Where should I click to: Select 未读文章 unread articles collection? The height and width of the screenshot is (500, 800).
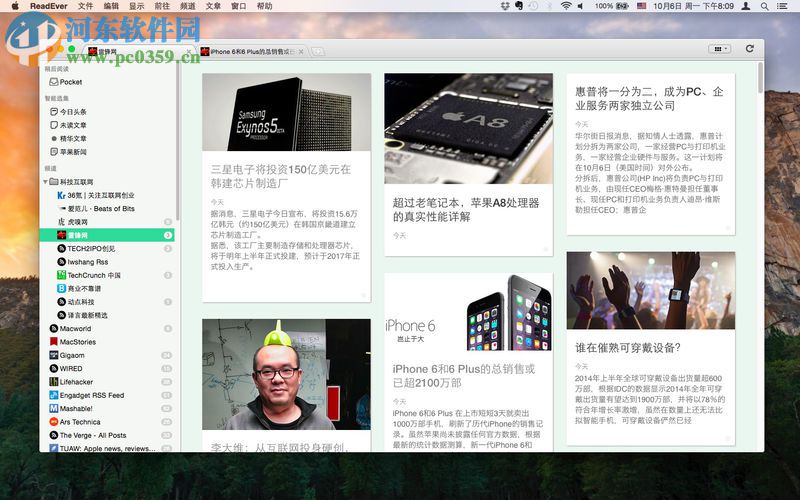tap(68, 125)
